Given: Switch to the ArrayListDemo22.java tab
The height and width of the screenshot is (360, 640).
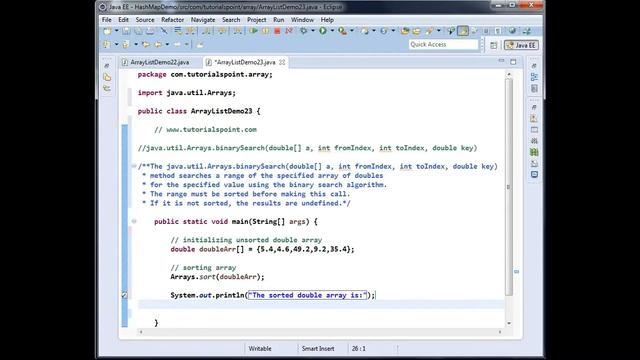Looking at the screenshot, I should [160, 62].
